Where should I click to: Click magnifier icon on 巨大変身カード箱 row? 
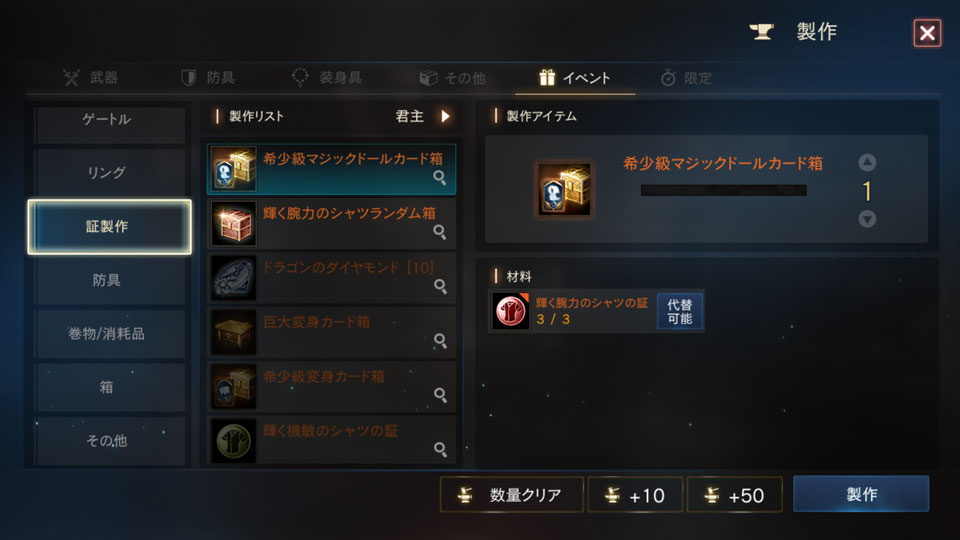tap(440, 341)
